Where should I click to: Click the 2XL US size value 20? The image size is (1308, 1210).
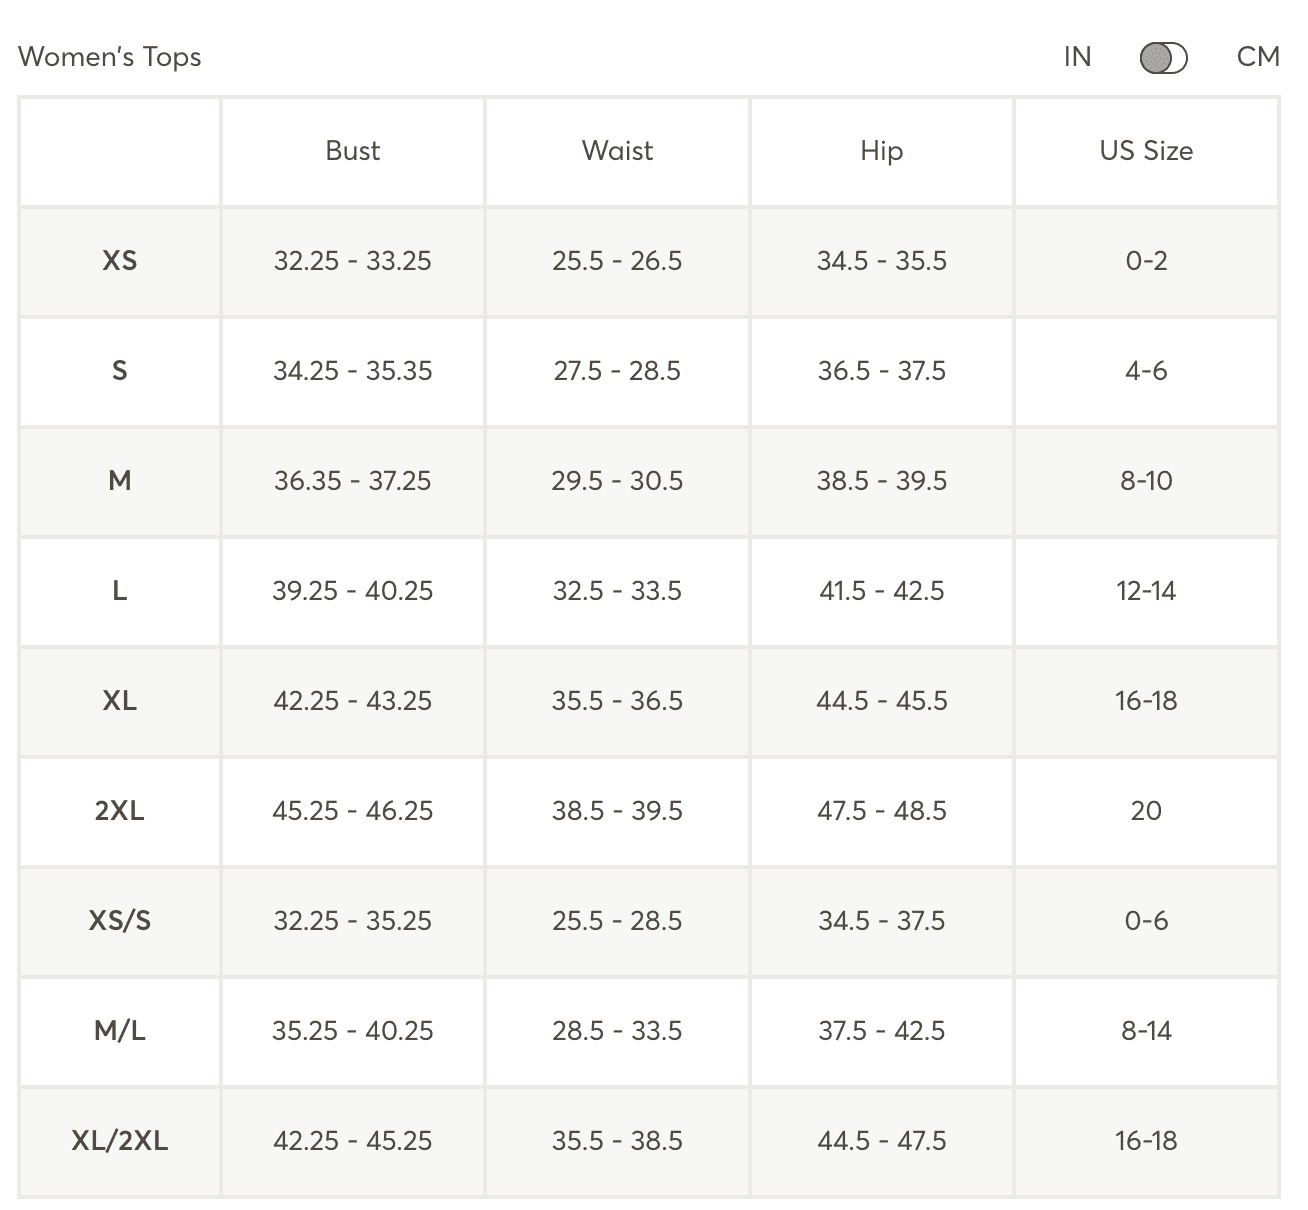(1146, 811)
